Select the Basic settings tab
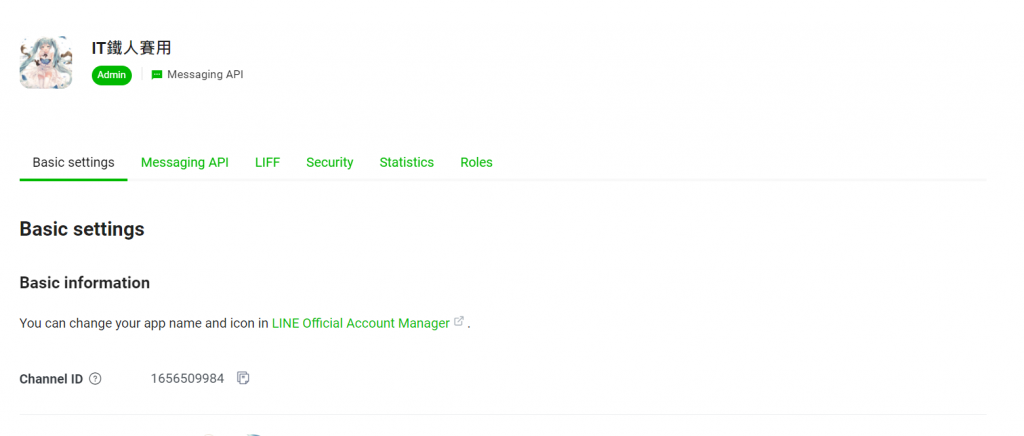This screenshot has width=1024, height=436. [74, 163]
